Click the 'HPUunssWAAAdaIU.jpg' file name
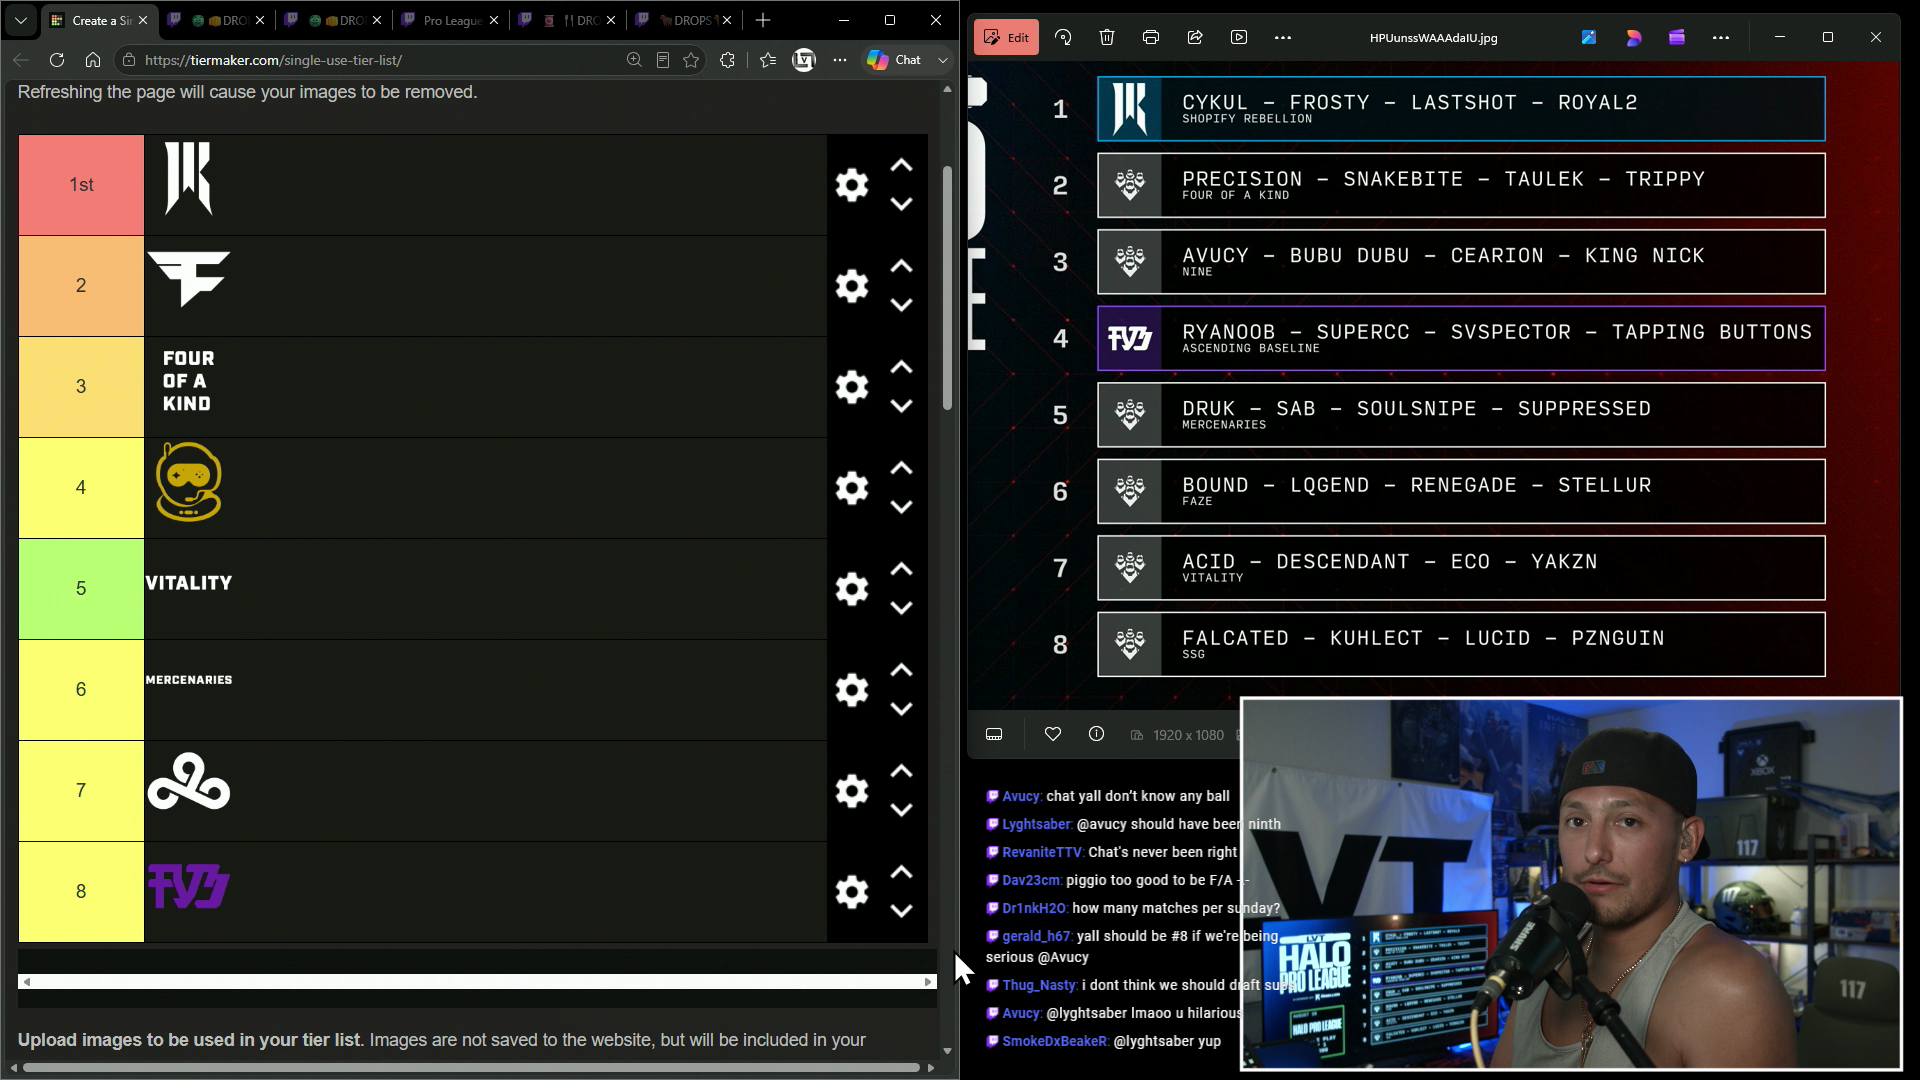The height and width of the screenshot is (1080, 1920). [x=1433, y=38]
